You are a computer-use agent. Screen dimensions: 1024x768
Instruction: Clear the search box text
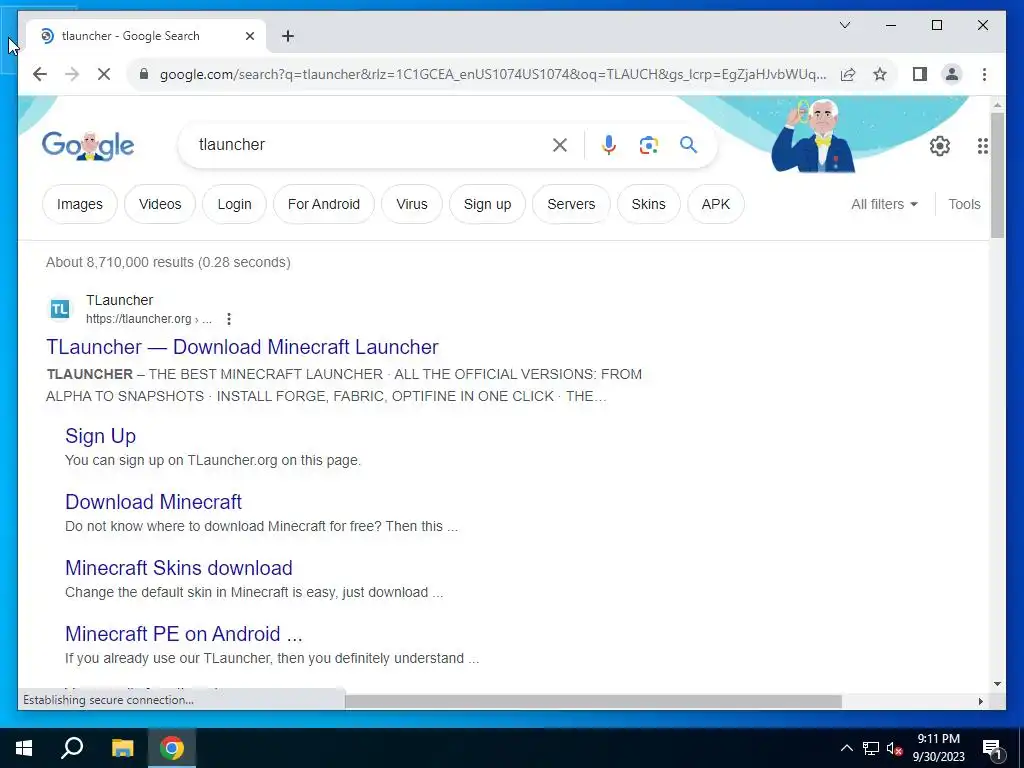(x=560, y=145)
